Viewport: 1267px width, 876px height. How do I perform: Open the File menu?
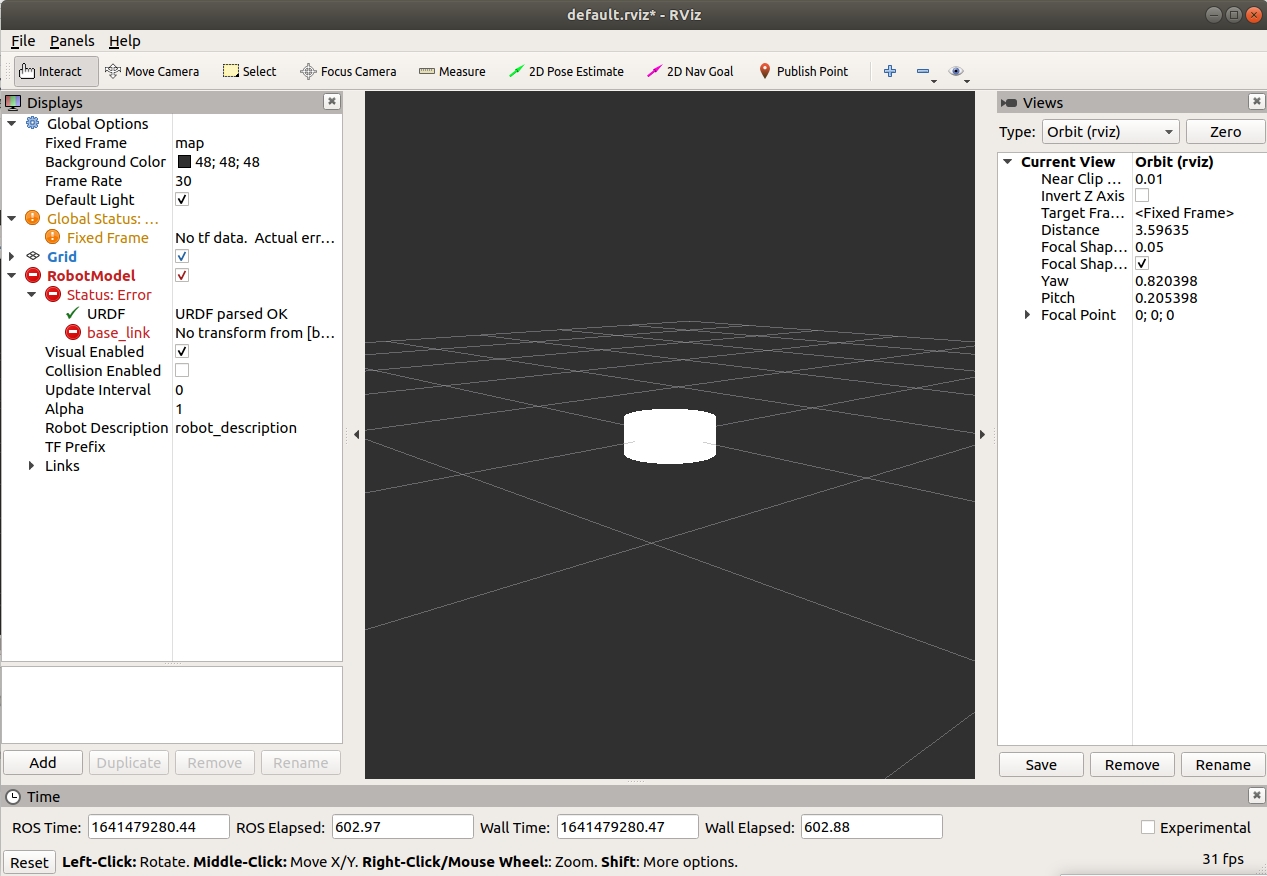tap(23, 41)
